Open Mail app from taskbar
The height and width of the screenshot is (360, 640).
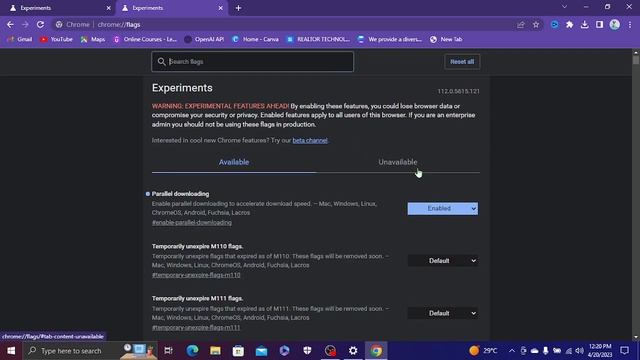click(x=262, y=351)
